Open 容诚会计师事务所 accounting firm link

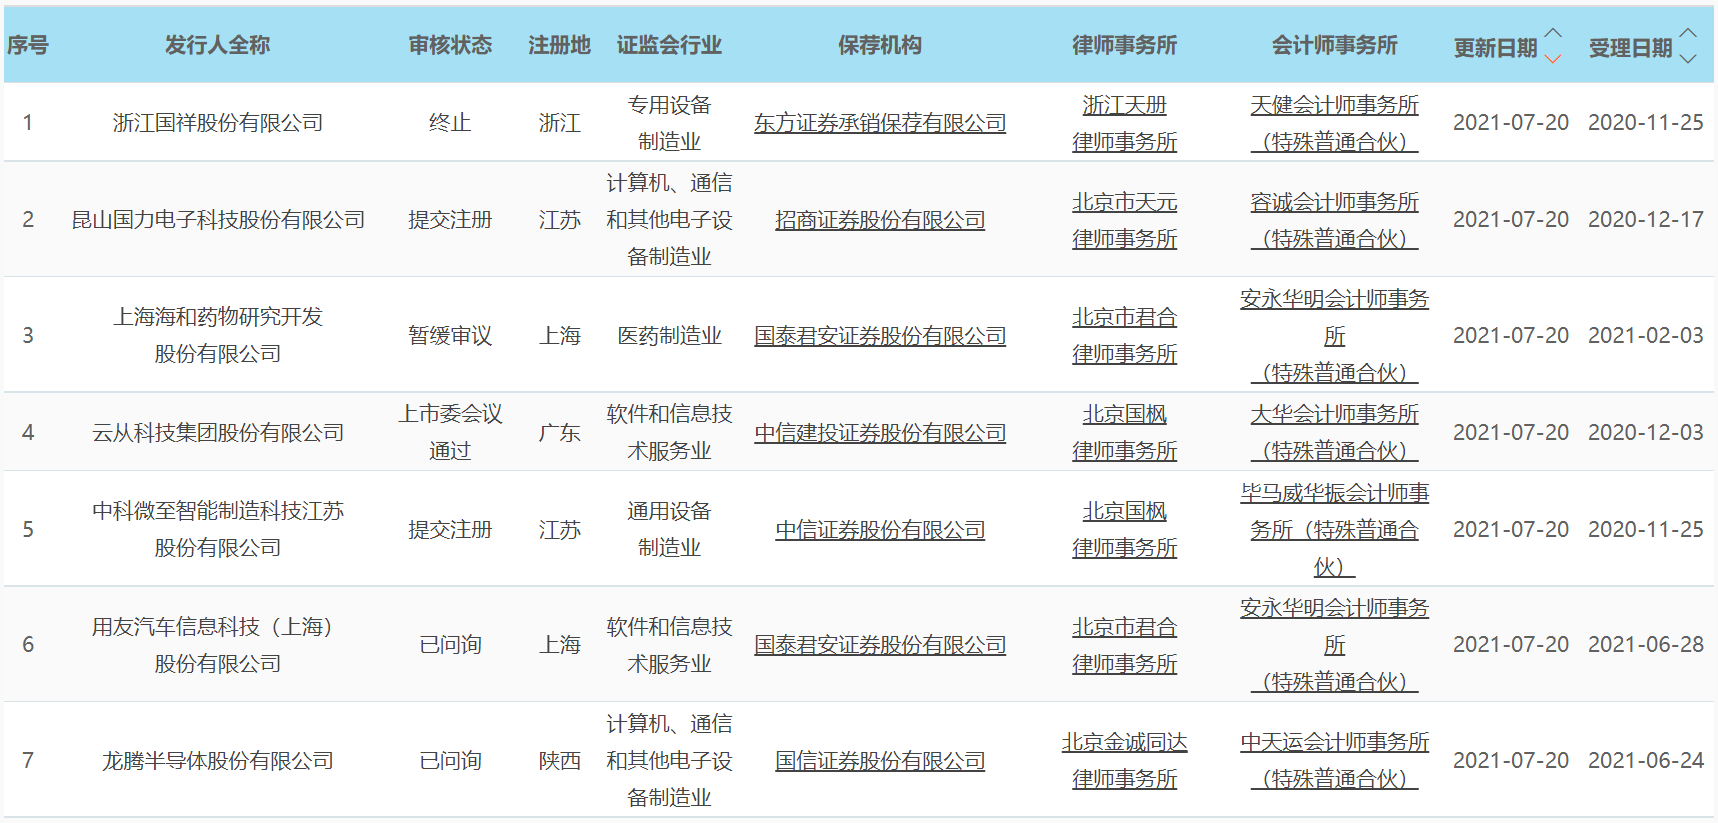(1334, 220)
